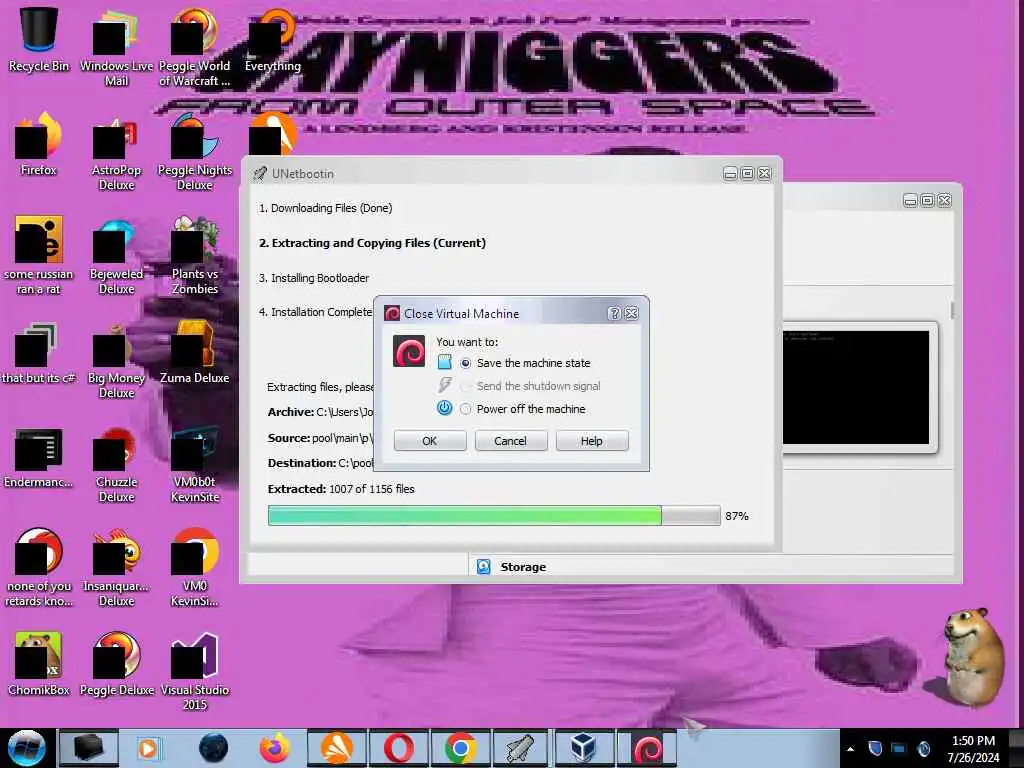Open the clock showing 1:50 PM
The image size is (1024, 768).
(x=973, y=749)
